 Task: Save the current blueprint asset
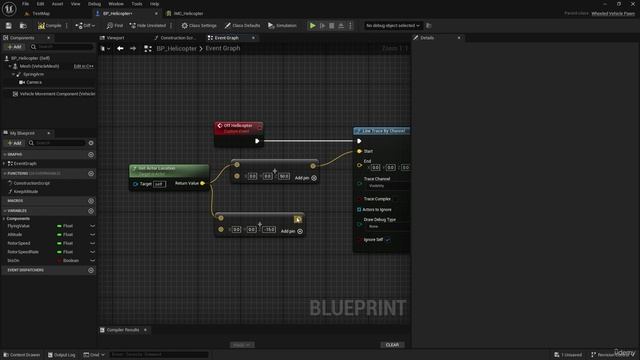click(x=9, y=26)
